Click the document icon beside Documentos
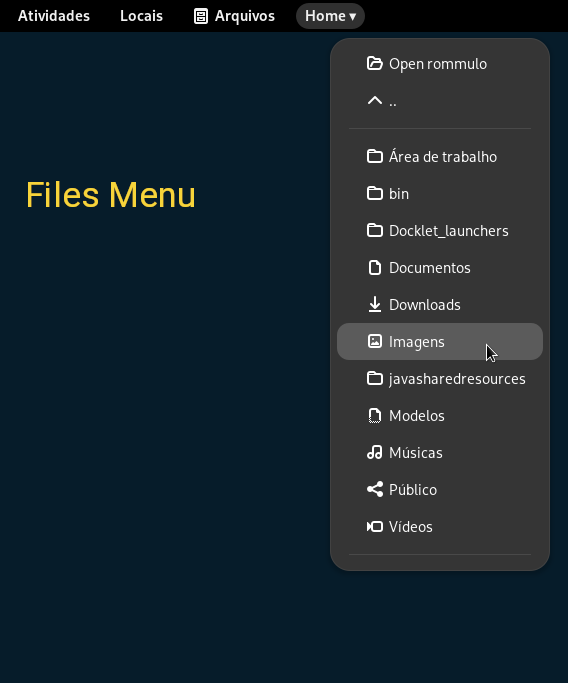 (375, 267)
